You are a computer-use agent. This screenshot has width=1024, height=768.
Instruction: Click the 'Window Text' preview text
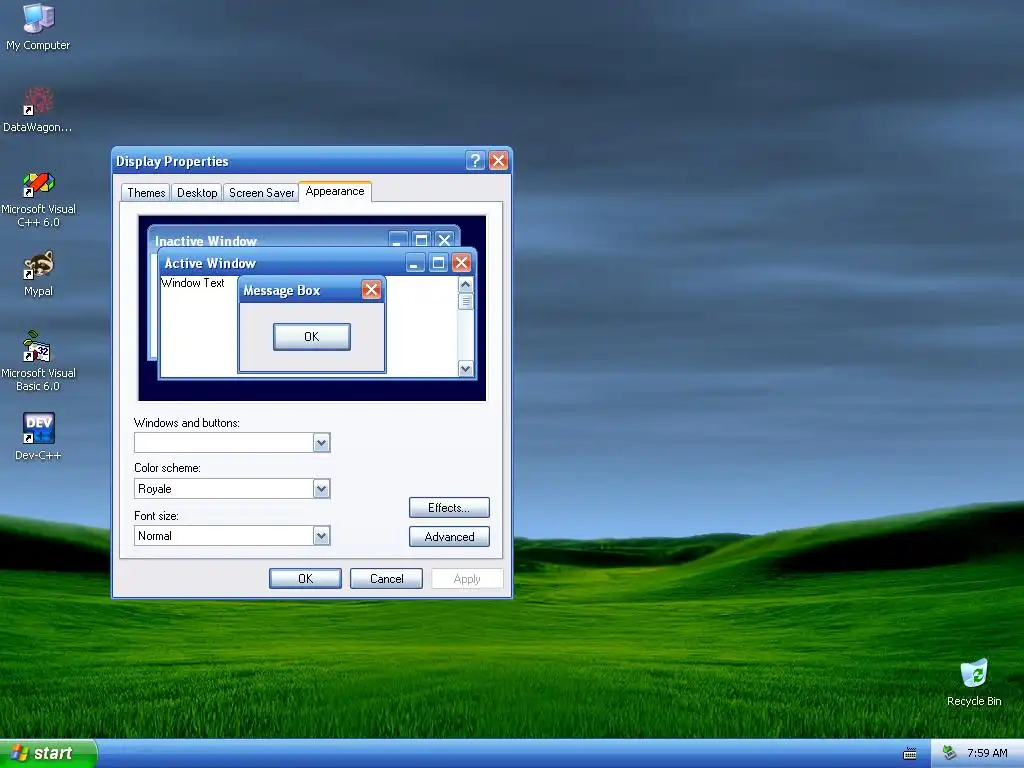tap(193, 283)
